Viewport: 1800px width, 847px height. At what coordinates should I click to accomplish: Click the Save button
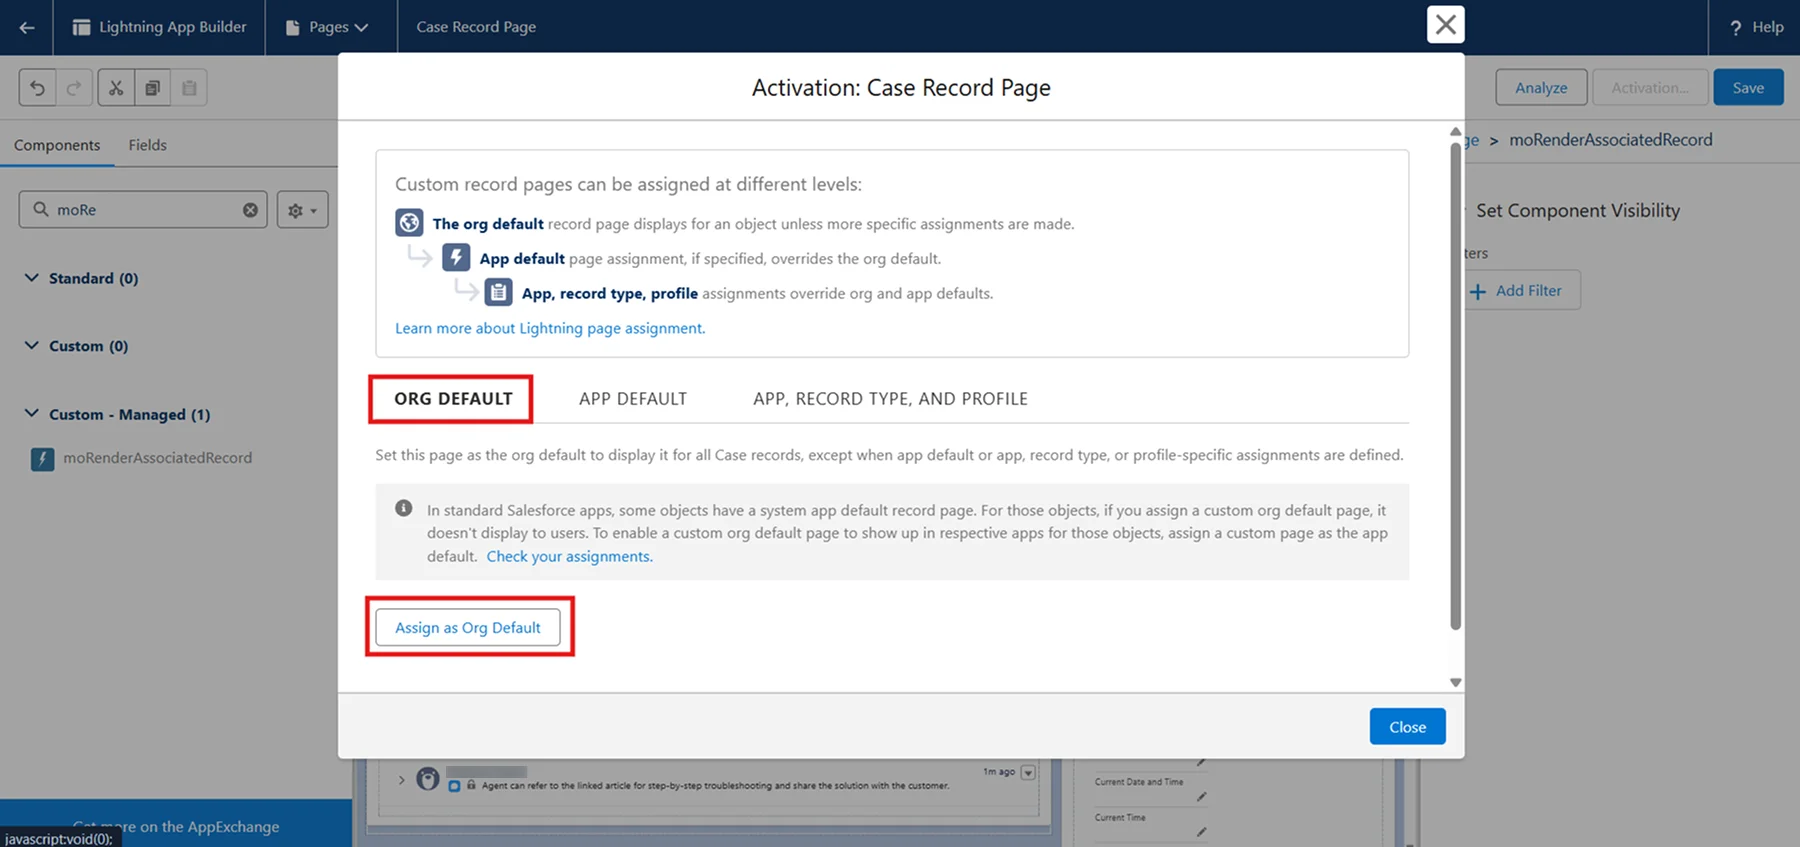tap(1748, 88)
